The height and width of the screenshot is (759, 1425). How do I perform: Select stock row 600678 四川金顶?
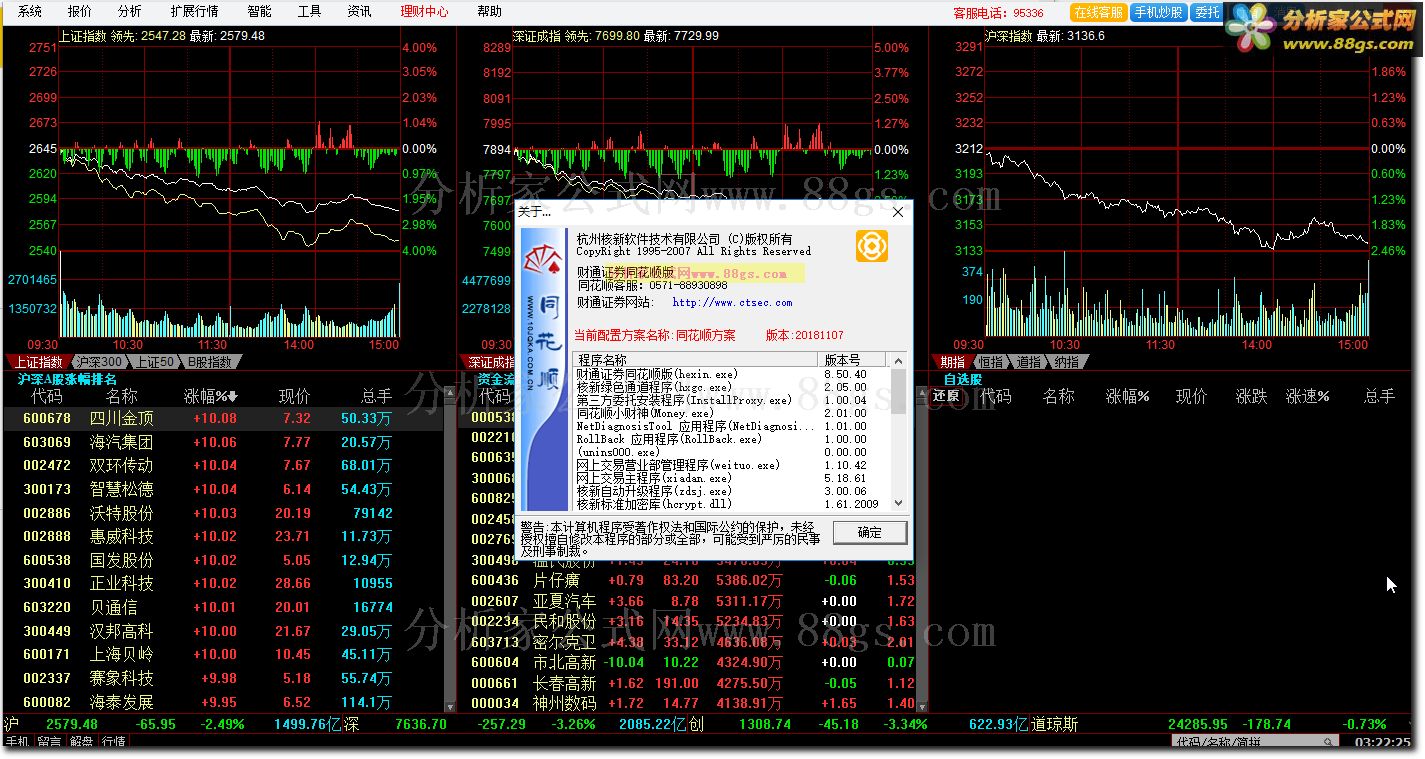click(222, 419)
